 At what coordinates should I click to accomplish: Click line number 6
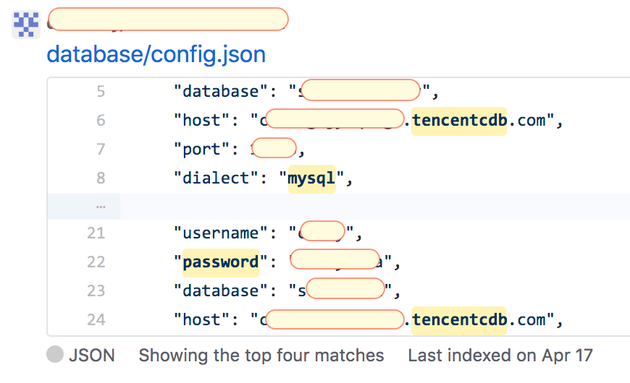tap(101, 121)
